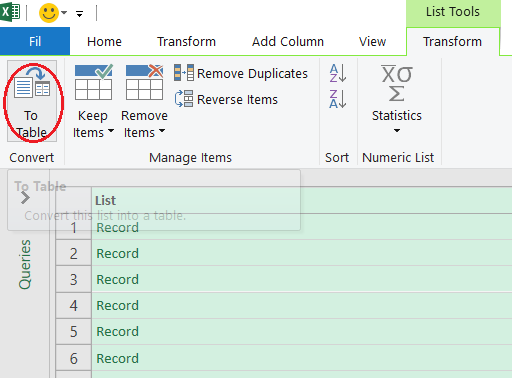This screenshot has width=512, height=378.
Task: Open the smiley feedback dropdown arrow
Action: click(x=64, y=13)
